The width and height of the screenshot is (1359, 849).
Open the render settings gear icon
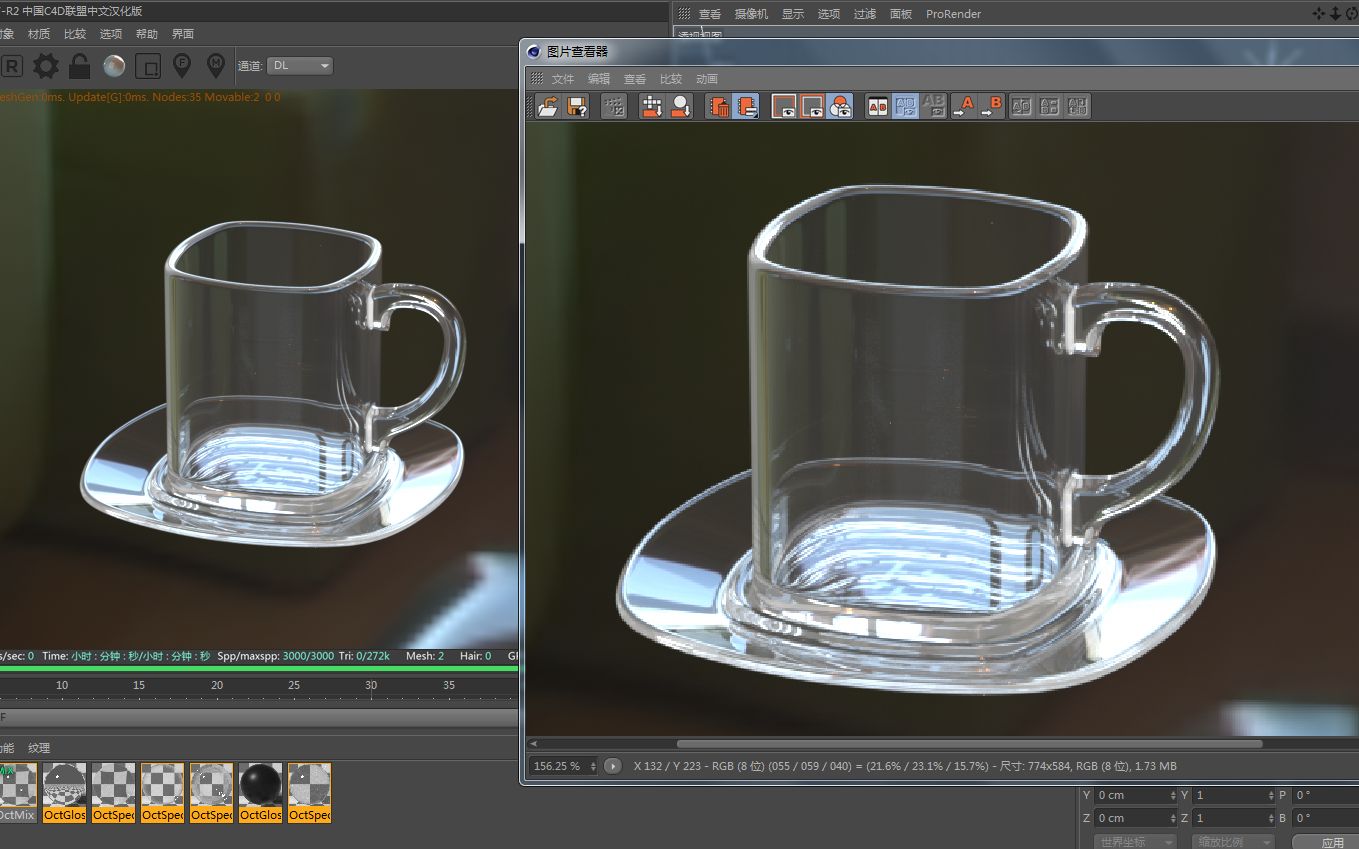tap(44, 65)
